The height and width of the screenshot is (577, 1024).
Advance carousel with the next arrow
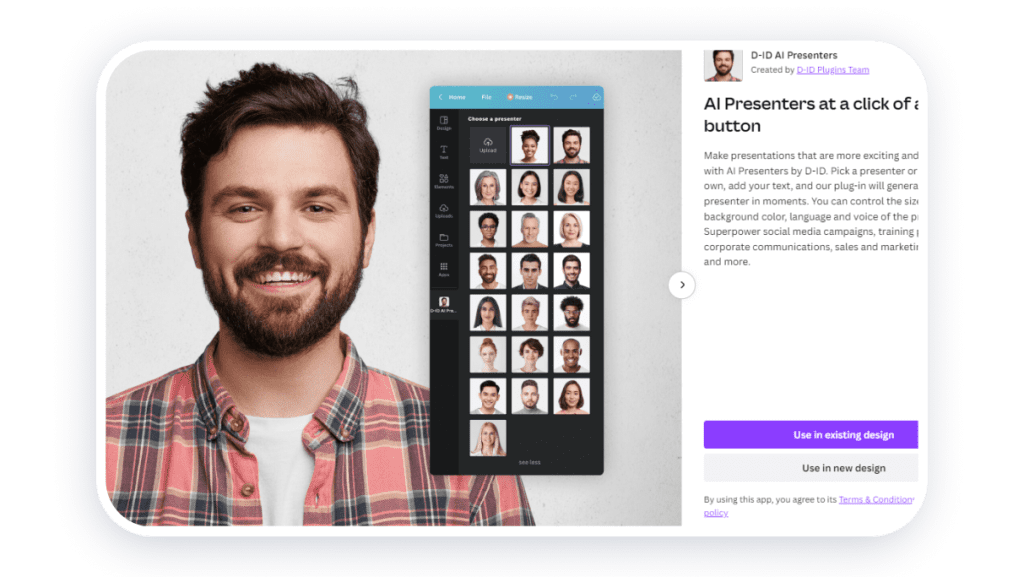click(x=682, y=285)
